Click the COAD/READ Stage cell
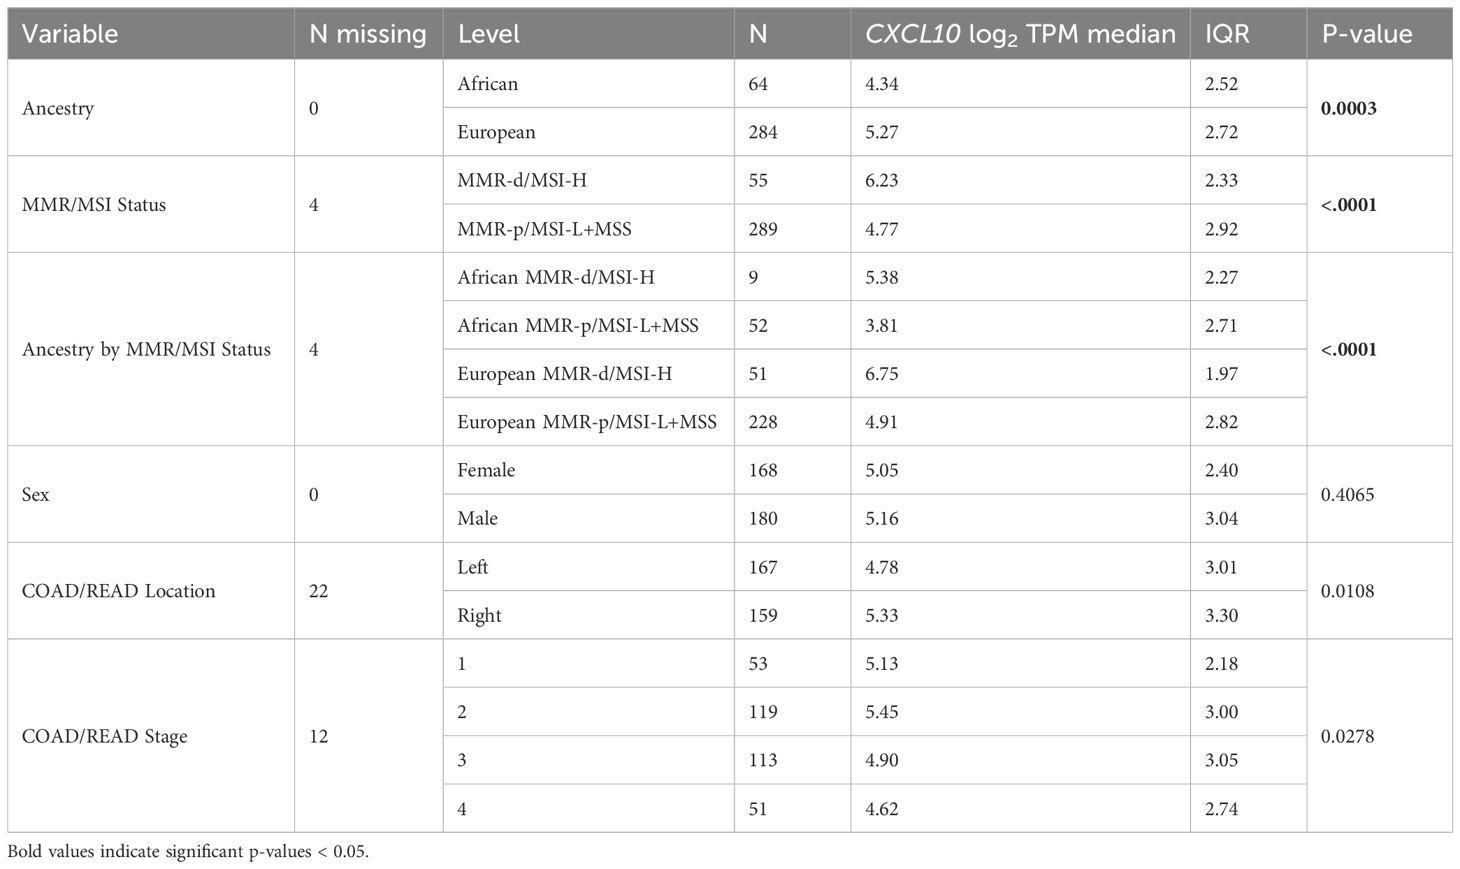1460x869 pixels. point(104,737)
